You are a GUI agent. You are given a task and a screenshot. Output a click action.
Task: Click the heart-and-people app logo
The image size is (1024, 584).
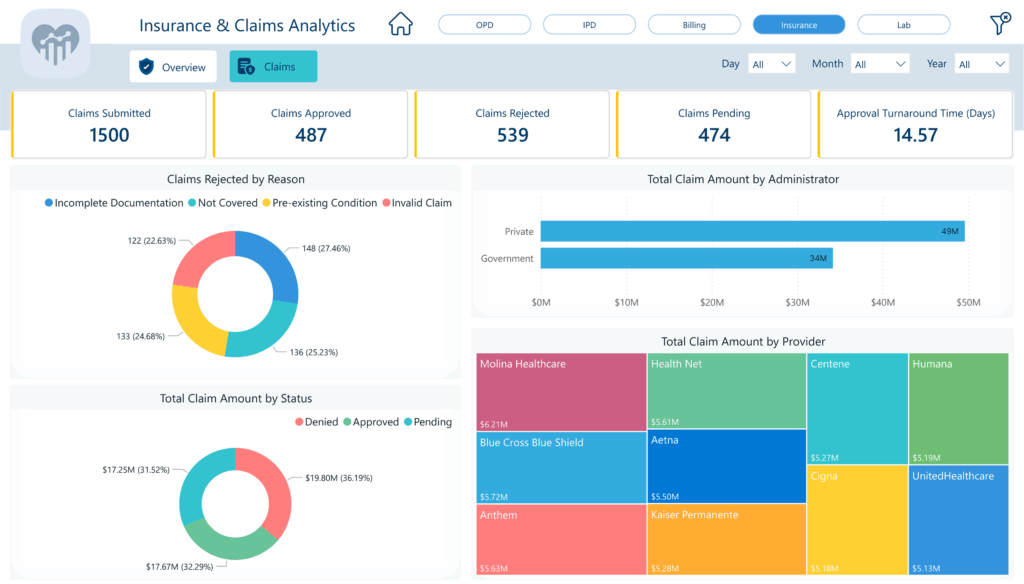(x=55, y=42)
